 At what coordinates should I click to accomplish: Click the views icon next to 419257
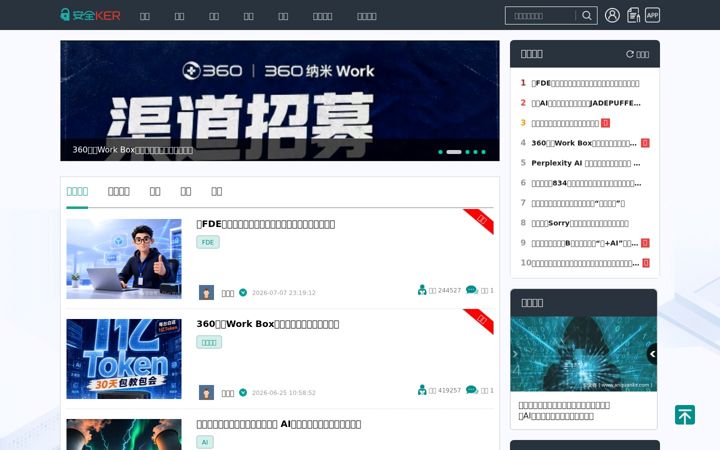[x=422, y=390]
